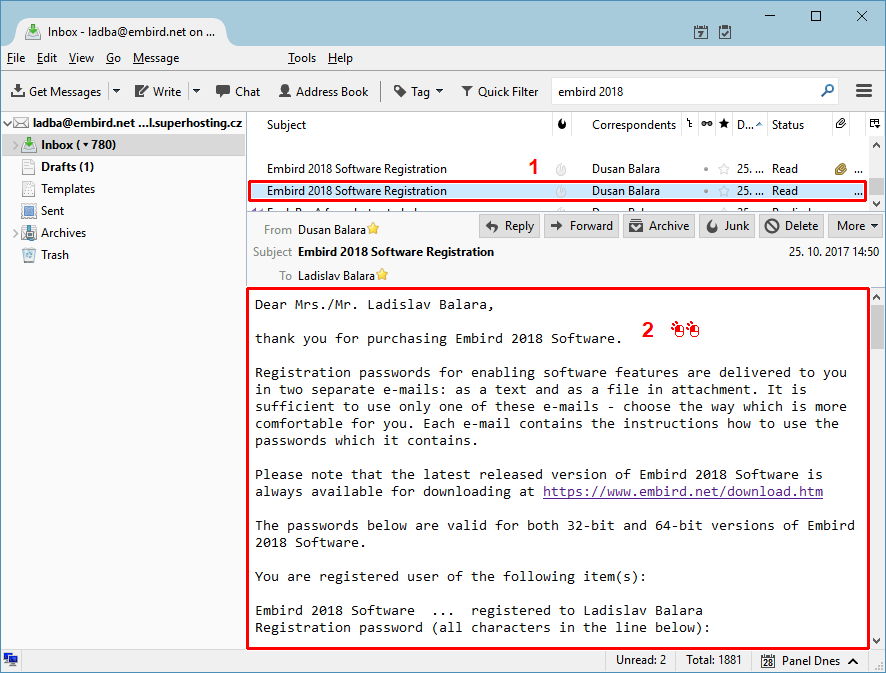The height and width of the screenshot is (673, 886).
Task: Expand the Archives folder
Action: coord(15,233)
